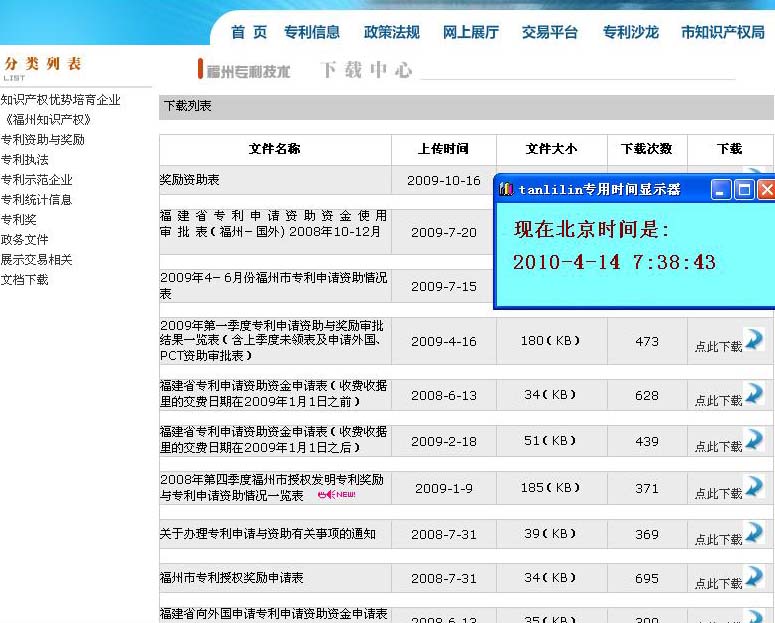Maximize the tanlilin time display window
Screen dimensions: 775x623
pos(744,189)
